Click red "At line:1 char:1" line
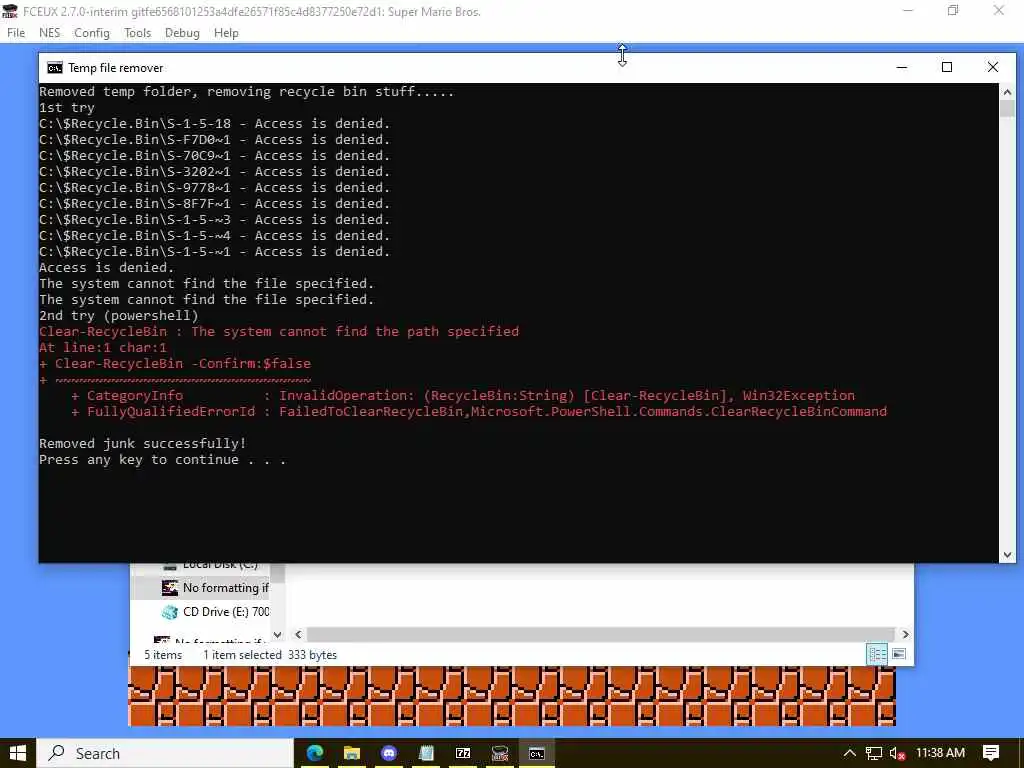The image size is (1024, 768). [x=103, y=347]
